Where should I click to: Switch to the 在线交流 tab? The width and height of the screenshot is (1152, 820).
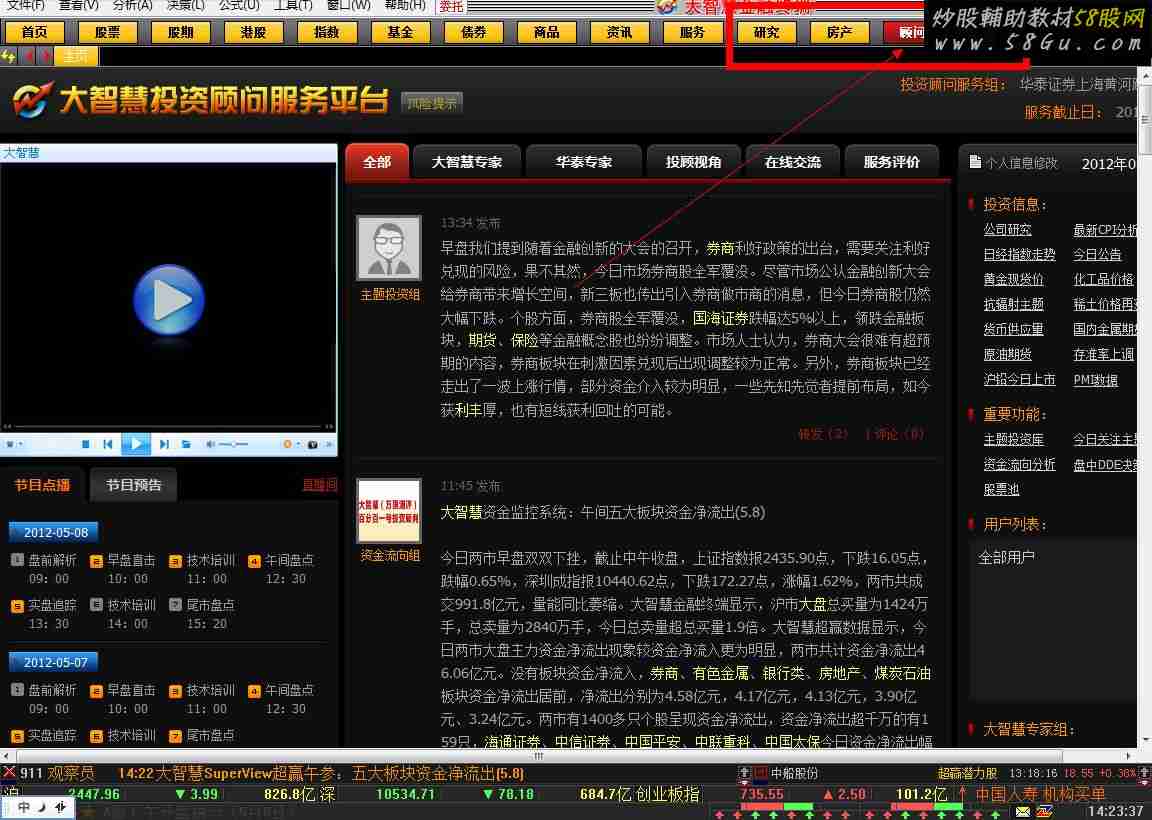point(793,162)
